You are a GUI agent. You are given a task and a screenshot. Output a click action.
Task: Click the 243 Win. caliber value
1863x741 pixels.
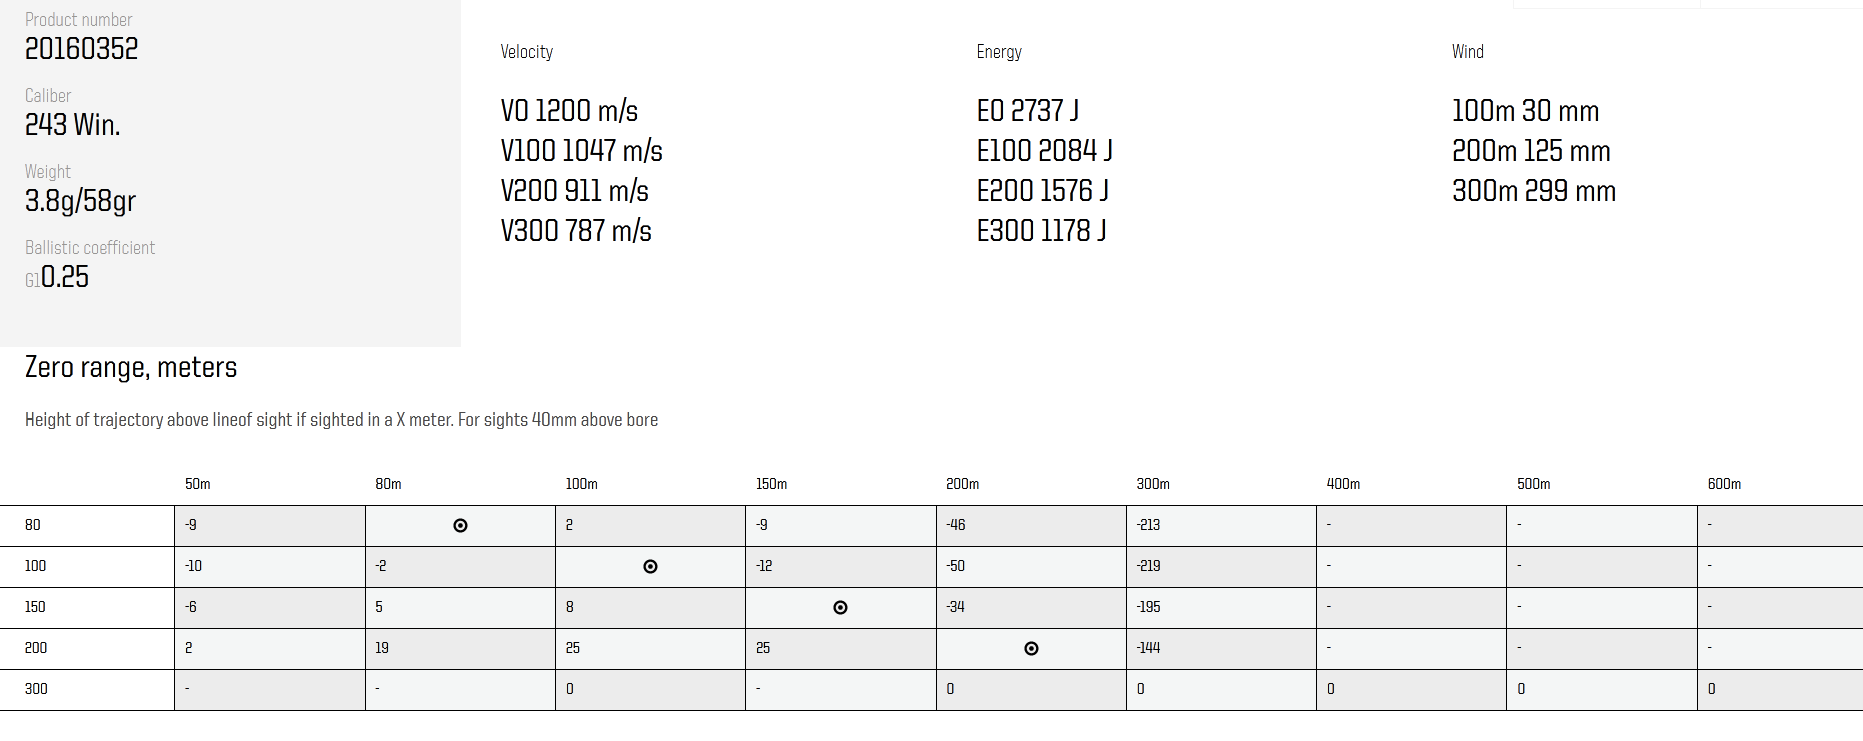(x=72, y=125)
